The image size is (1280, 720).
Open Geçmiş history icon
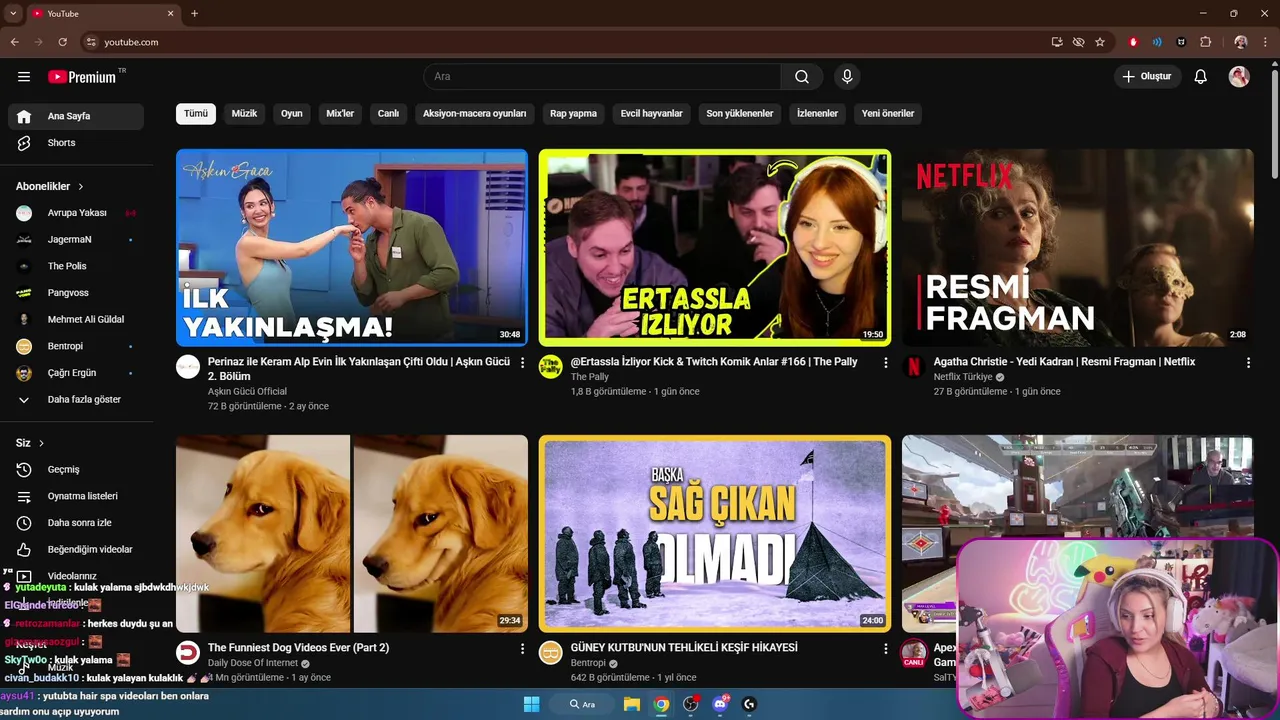click(x=24, y=470)
